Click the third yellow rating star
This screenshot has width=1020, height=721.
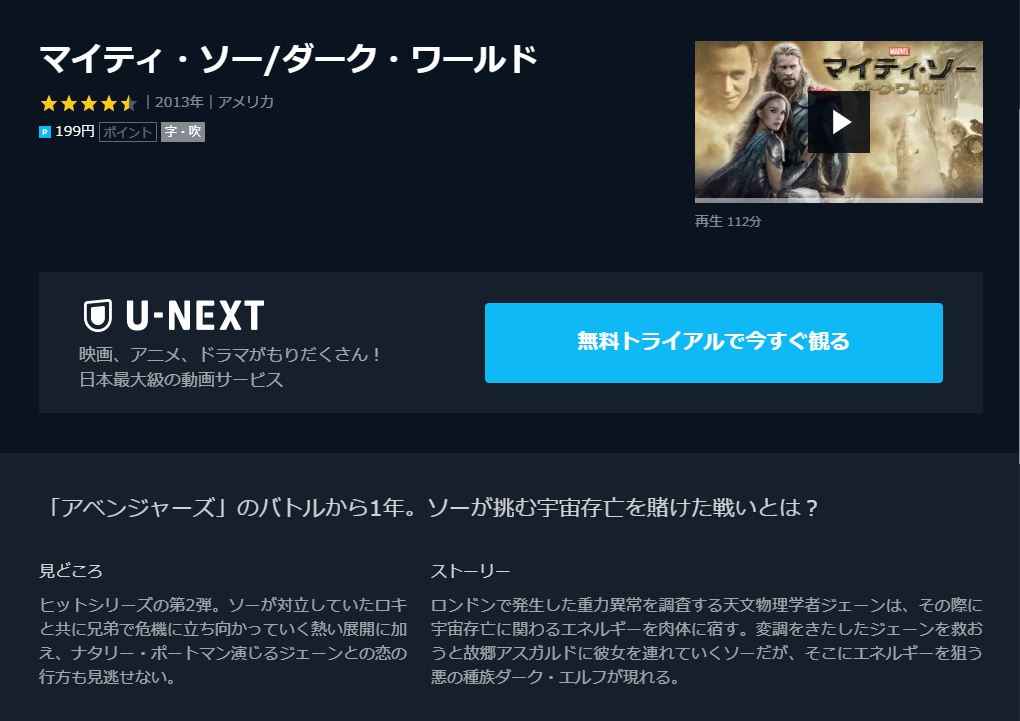click(89, 103)
